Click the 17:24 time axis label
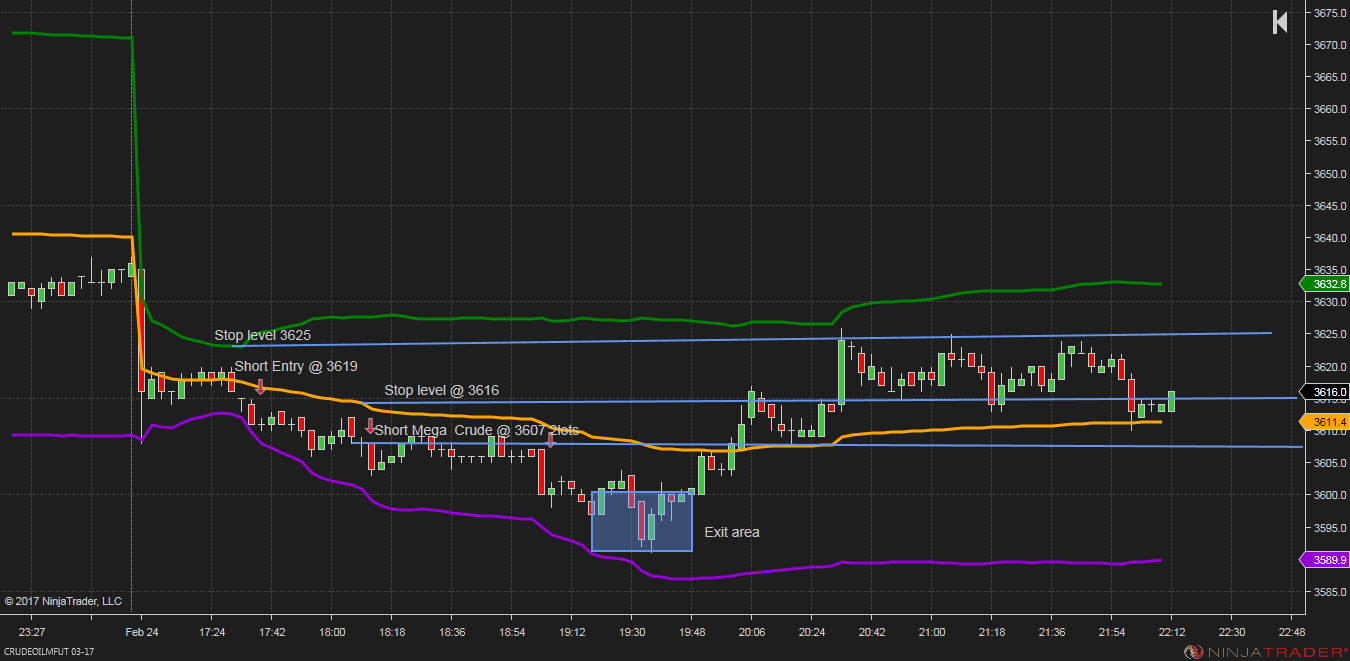The width and height of the screenshot is (1350, 661). tap(212, 632)
